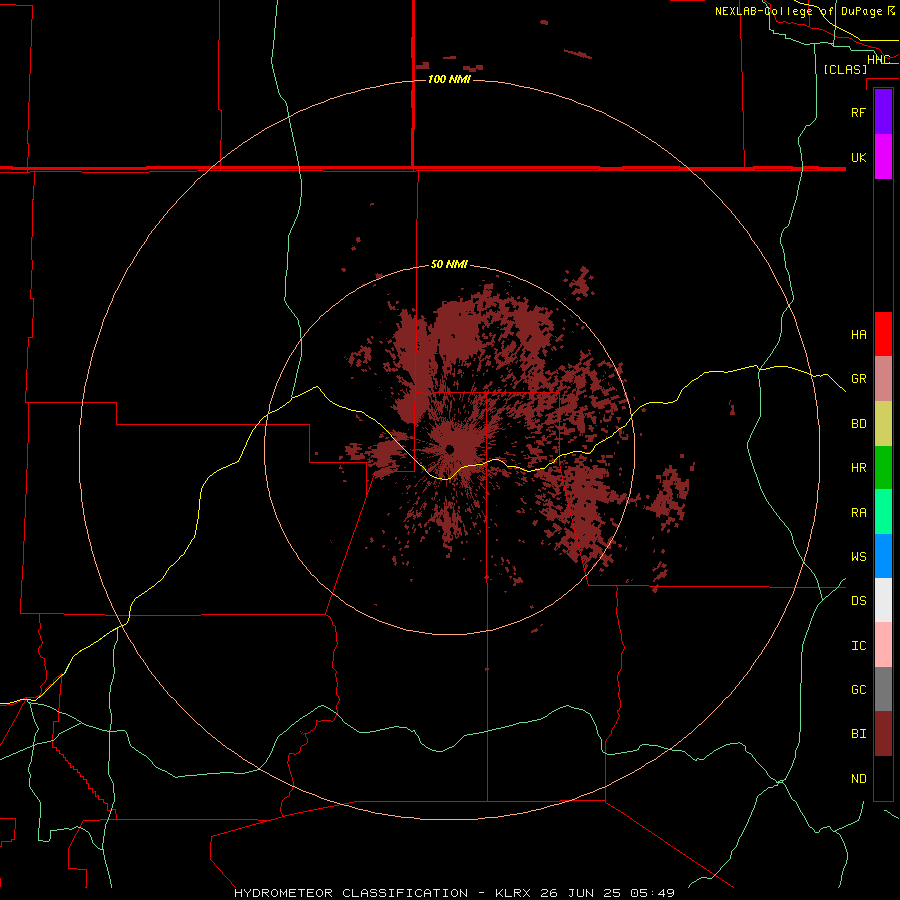Click the KLRX station identifier
This screenshot has width=900, height=900.
coord(514,893)
